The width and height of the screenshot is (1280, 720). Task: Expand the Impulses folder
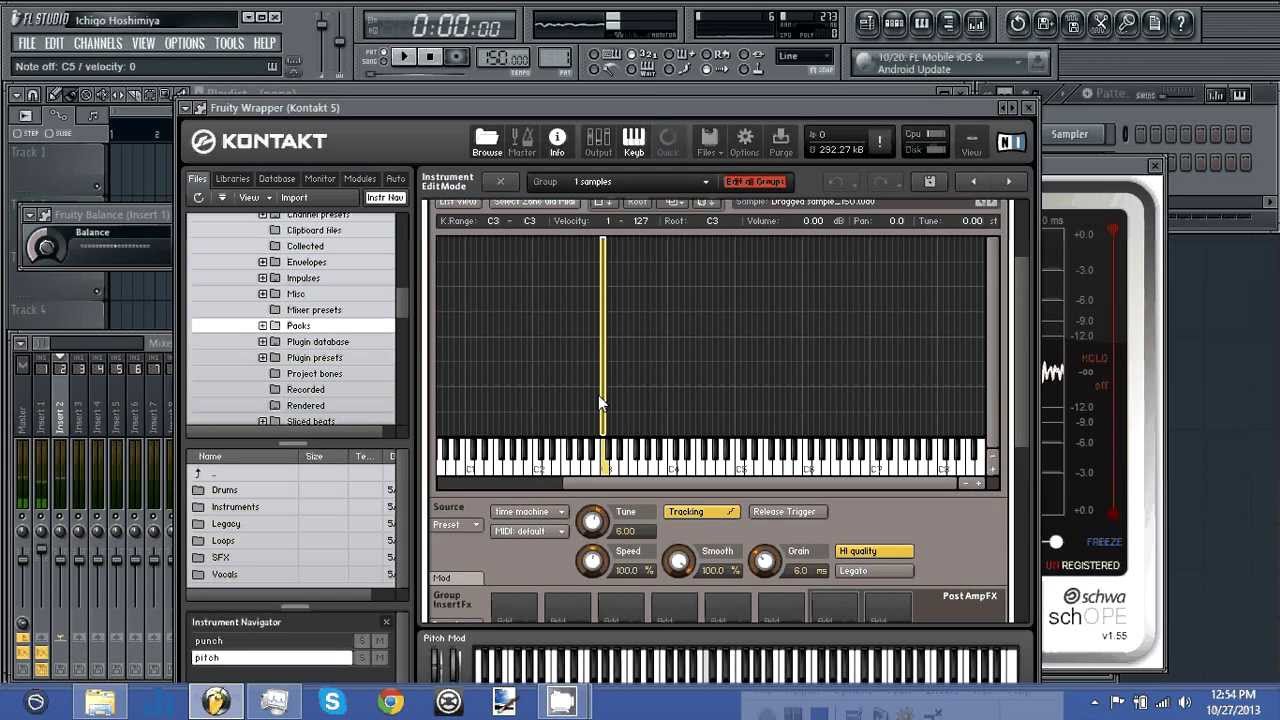(x=263, y=278)
